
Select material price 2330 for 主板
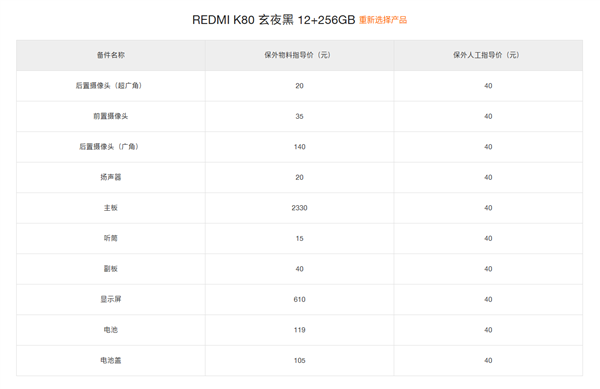(300, 208)
